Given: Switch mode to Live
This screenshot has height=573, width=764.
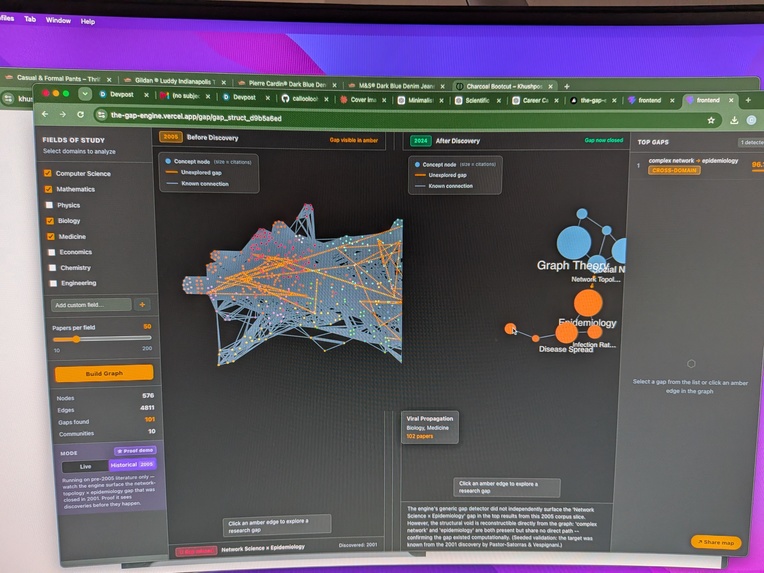Looking at the screenshot, I should (85, 466).
